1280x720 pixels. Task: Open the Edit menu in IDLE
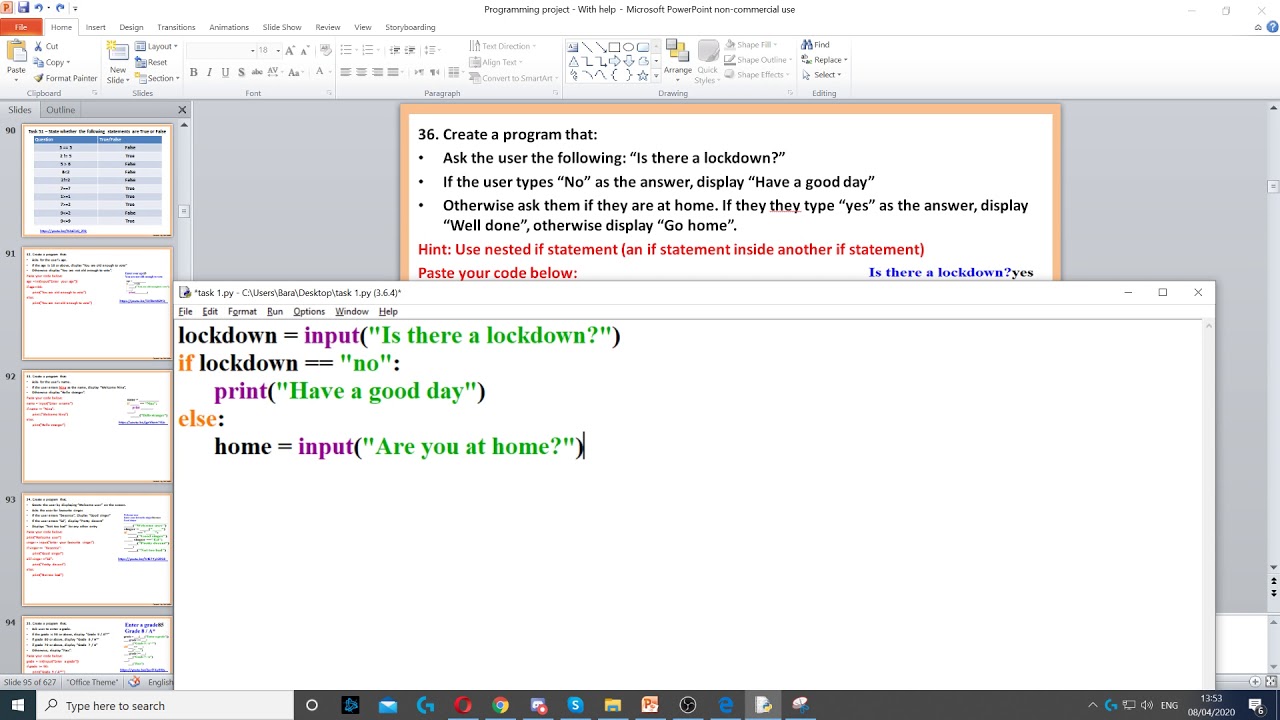click(210, 312)
